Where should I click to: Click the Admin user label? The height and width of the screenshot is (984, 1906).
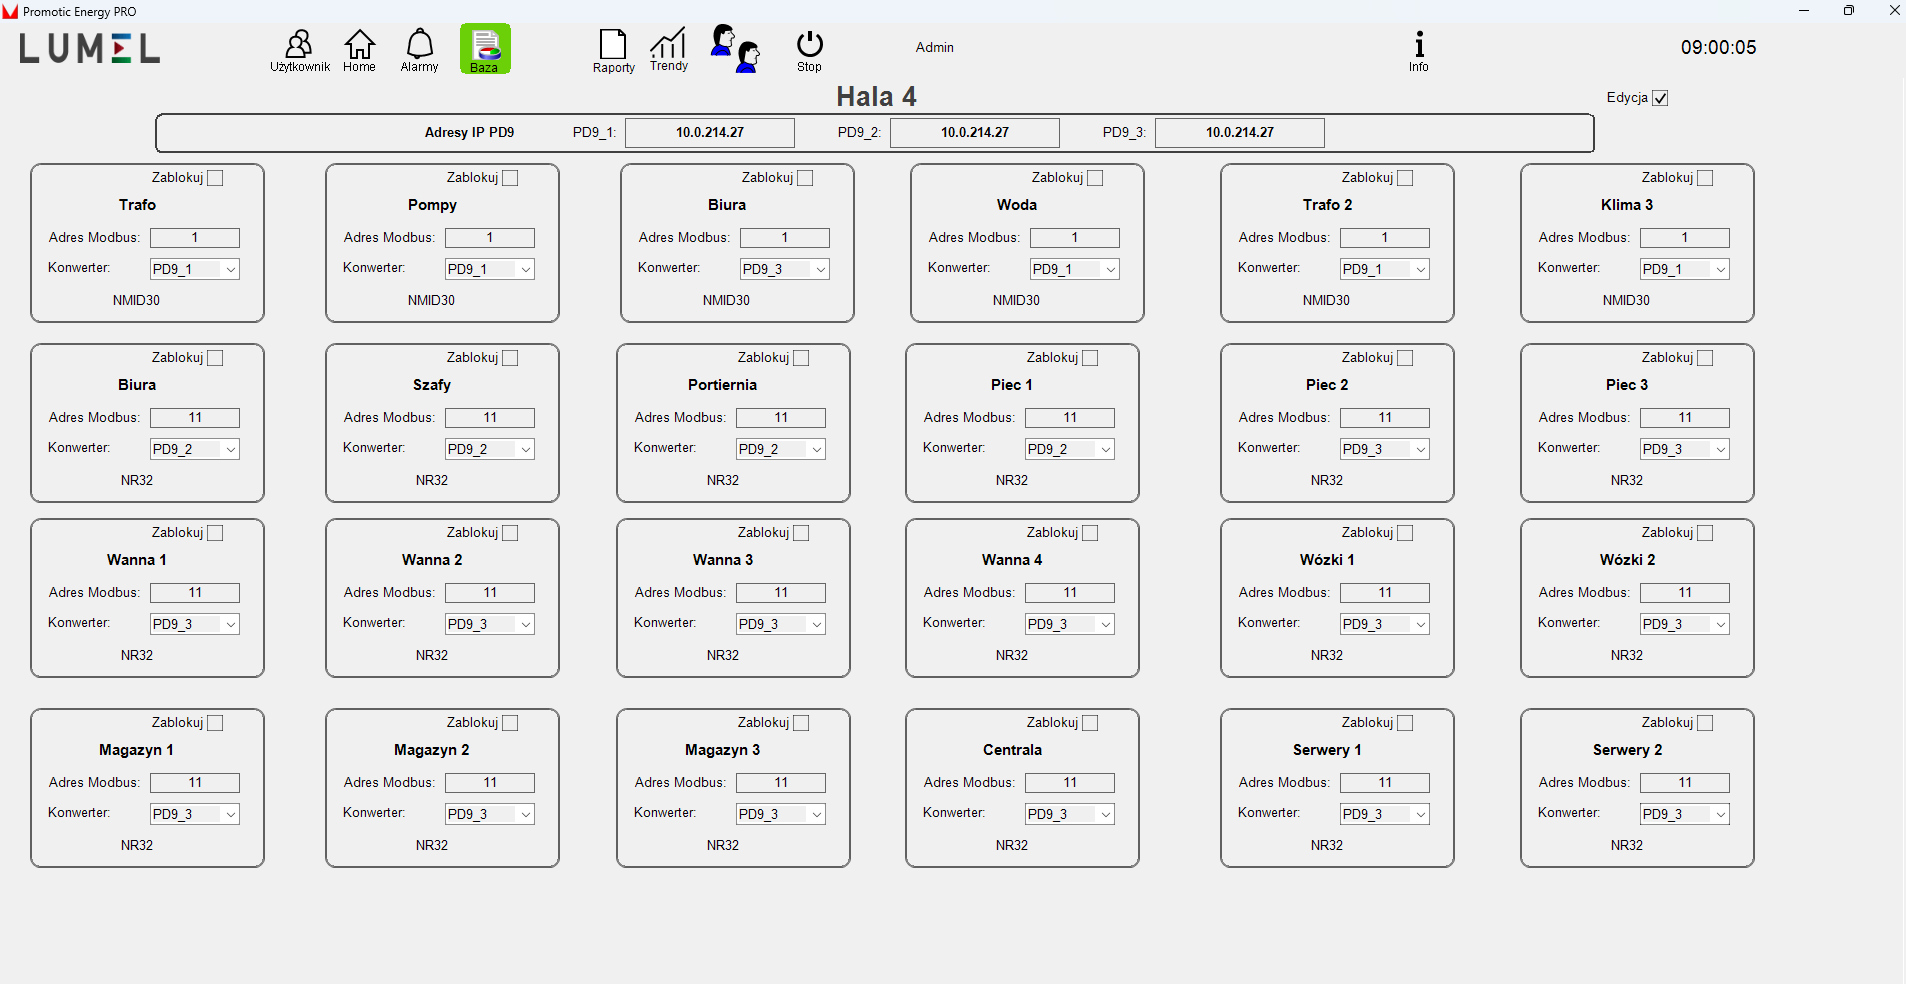tap(935, 47)
